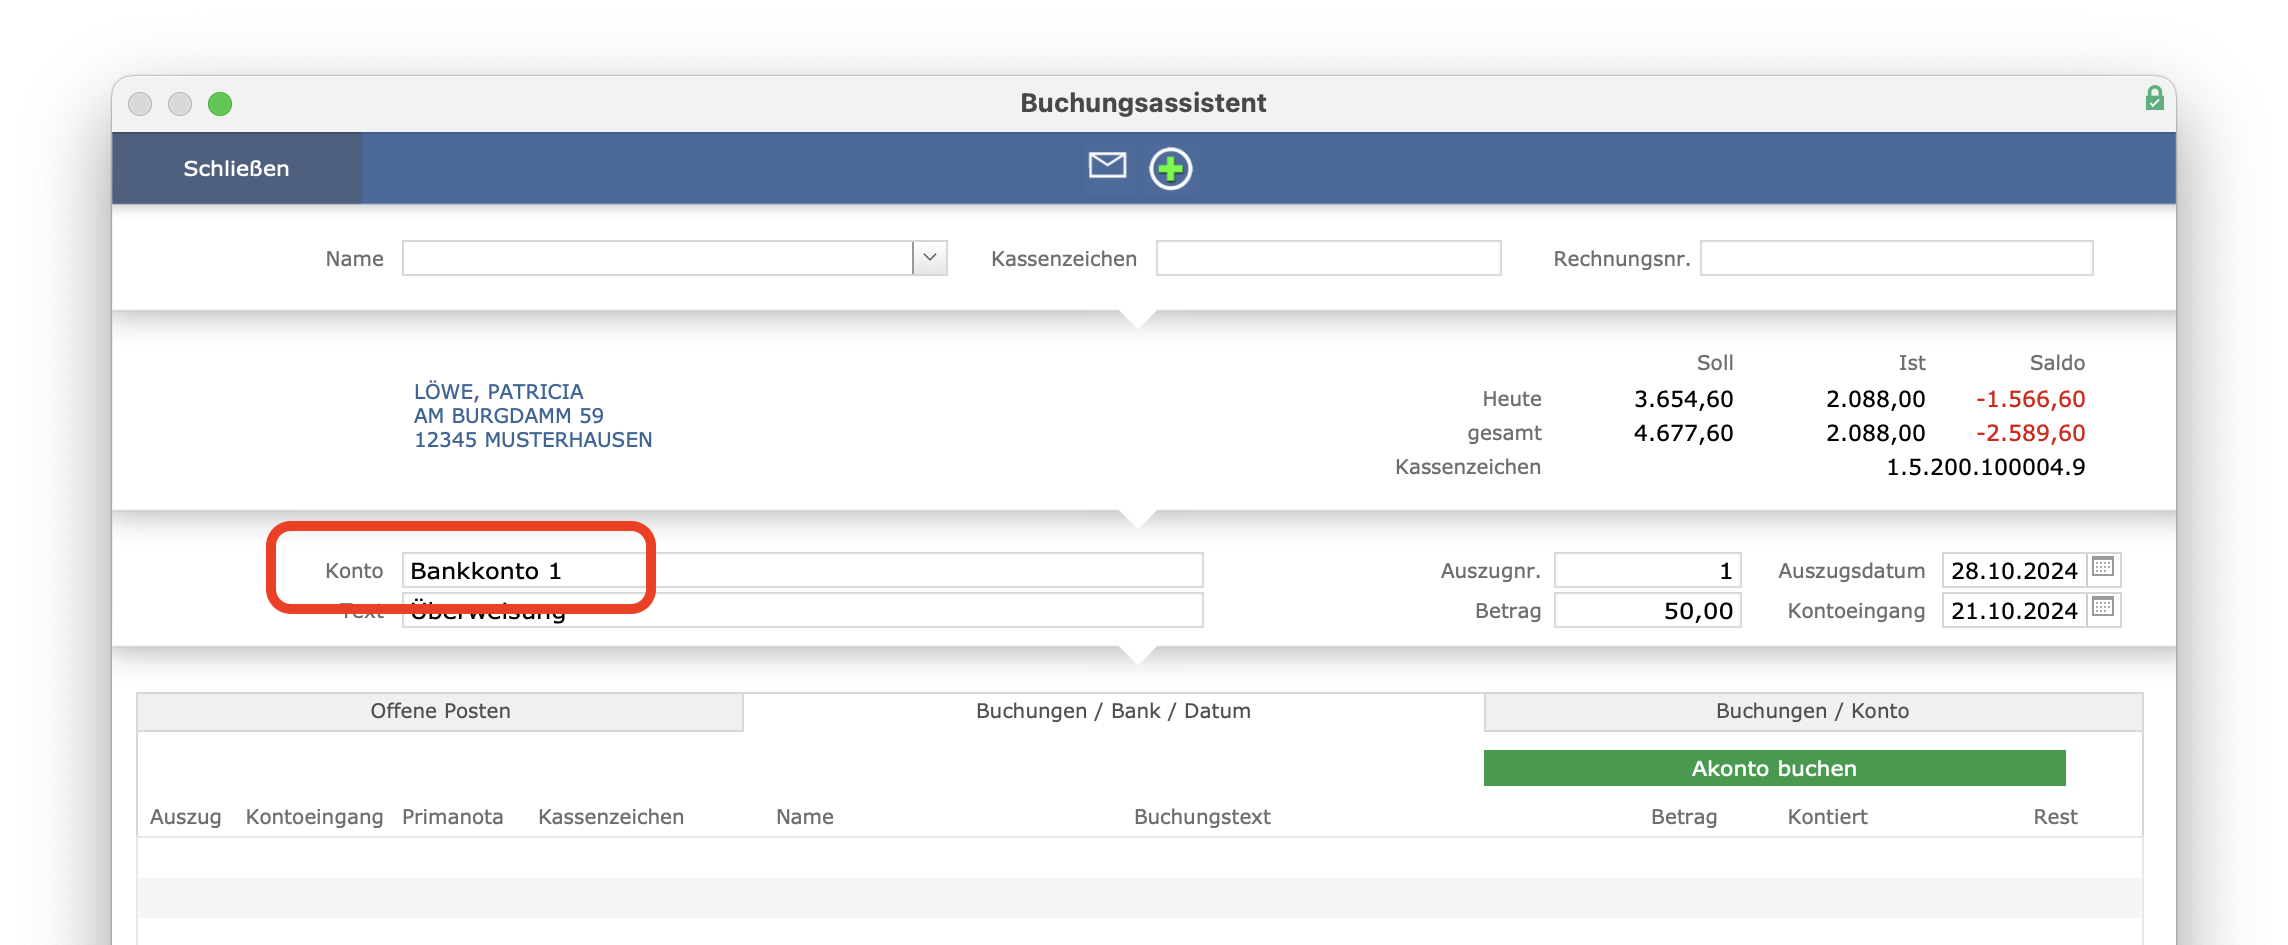This screenshot has height=945, width=2288.
Task: Click the Primanota column header
Action: tap(452, 817)
